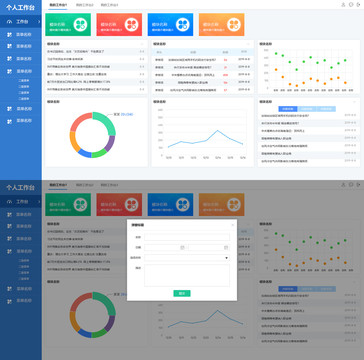The image size is (364, 360).
Task: Close the dialog with its X icon
Action: [233, 225]
